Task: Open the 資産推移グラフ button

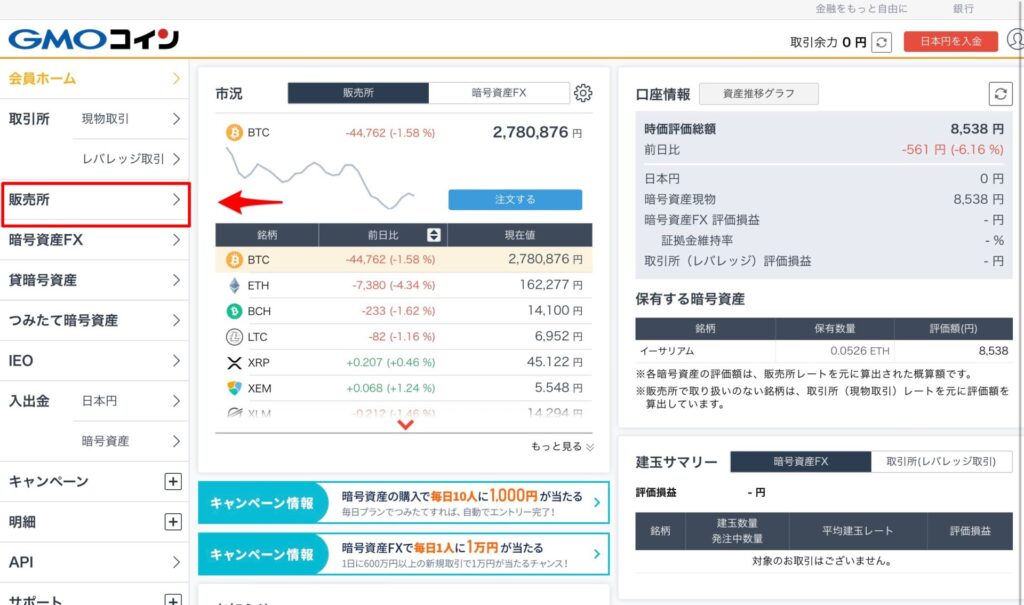Action: (759, 94)
